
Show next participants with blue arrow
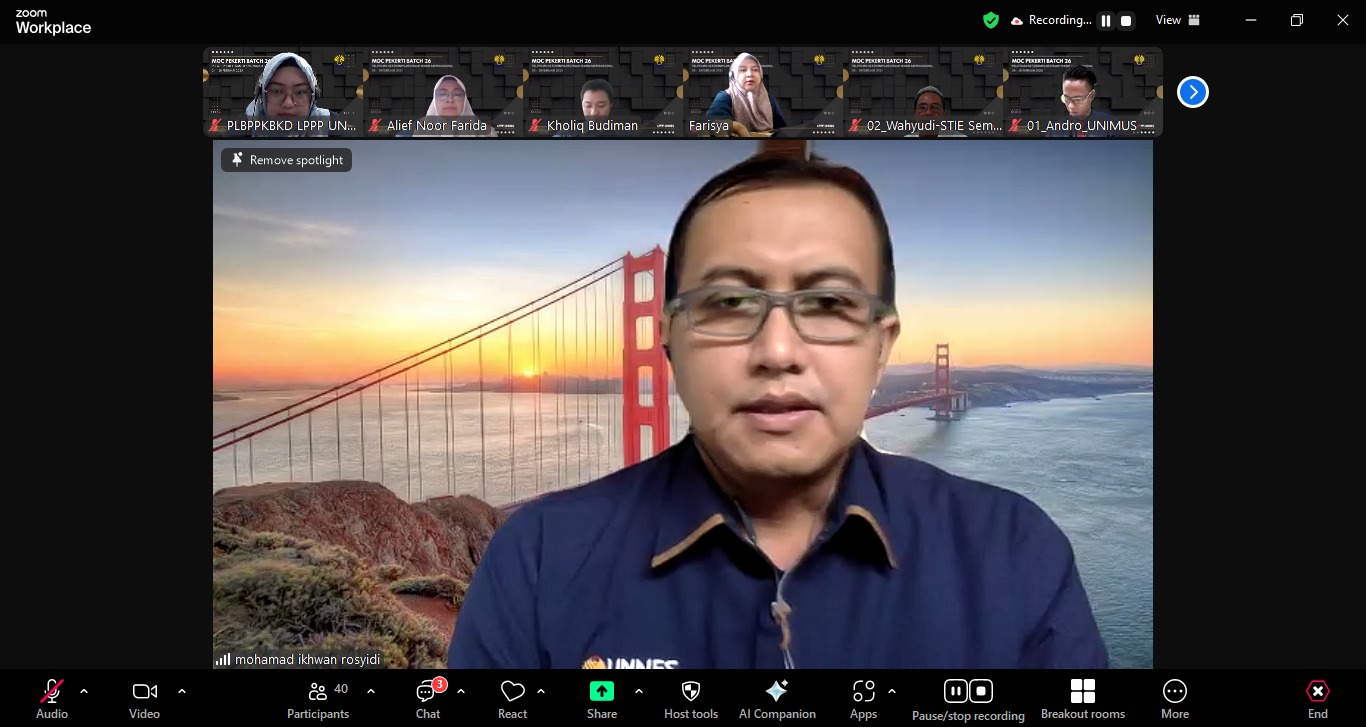tap(1192, 92)
